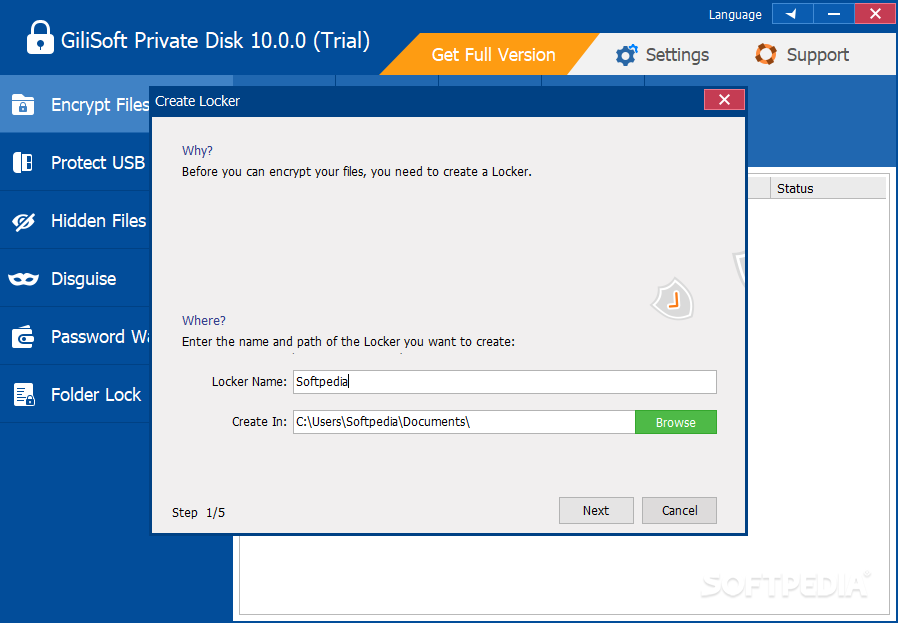Minimize the GiliSoft Private Disk window
Viewport: 898px width, 623px height.
coord(834,14)
